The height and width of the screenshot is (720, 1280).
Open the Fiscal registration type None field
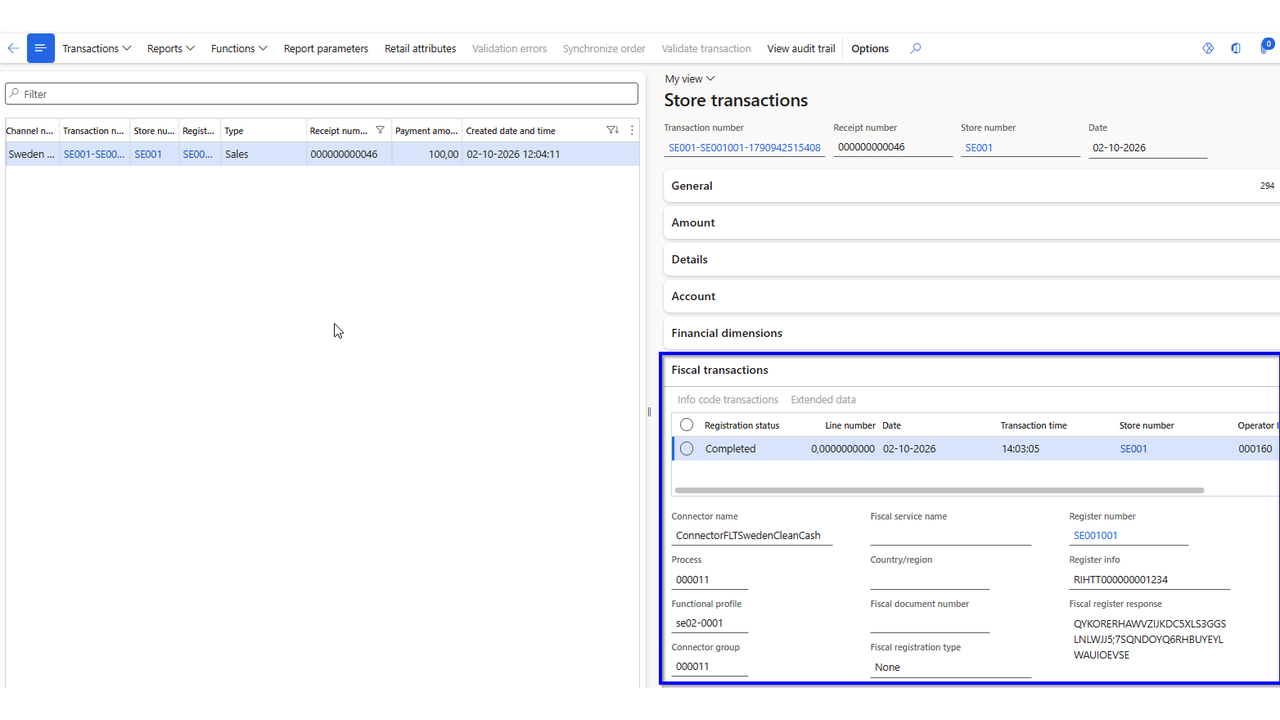tap(950, 667)
